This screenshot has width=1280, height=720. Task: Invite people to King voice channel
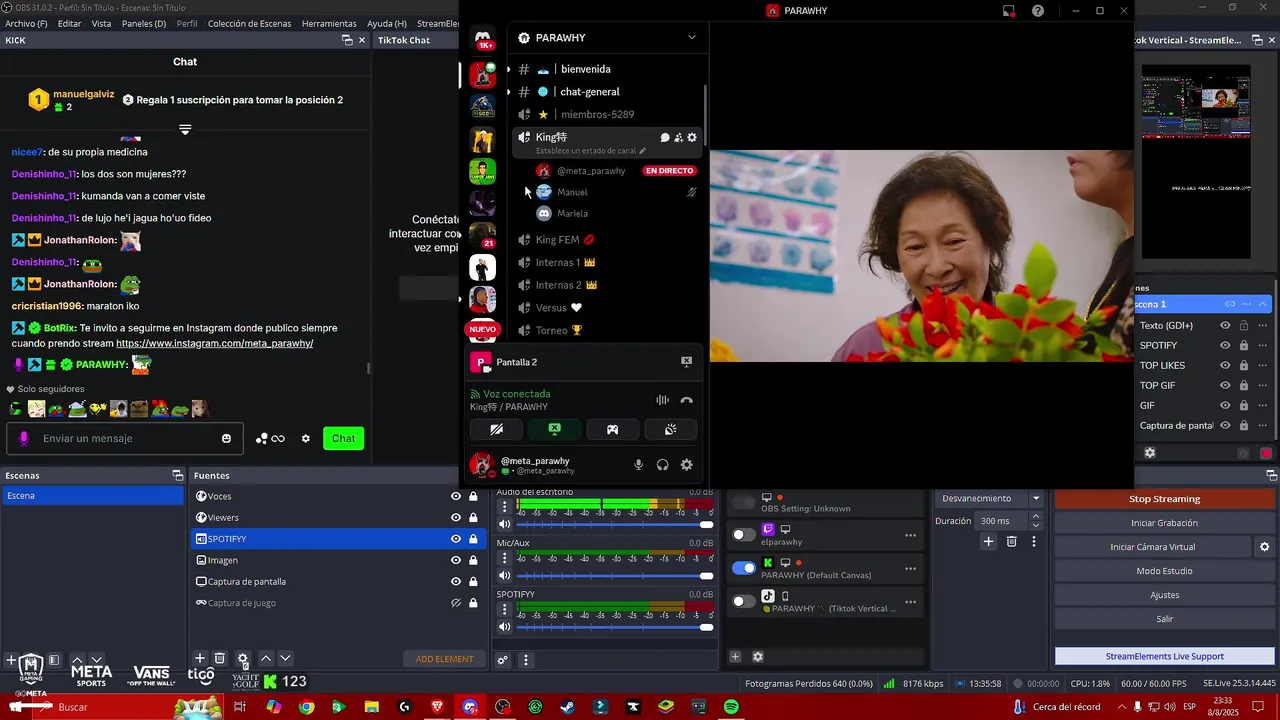point(678,137)
